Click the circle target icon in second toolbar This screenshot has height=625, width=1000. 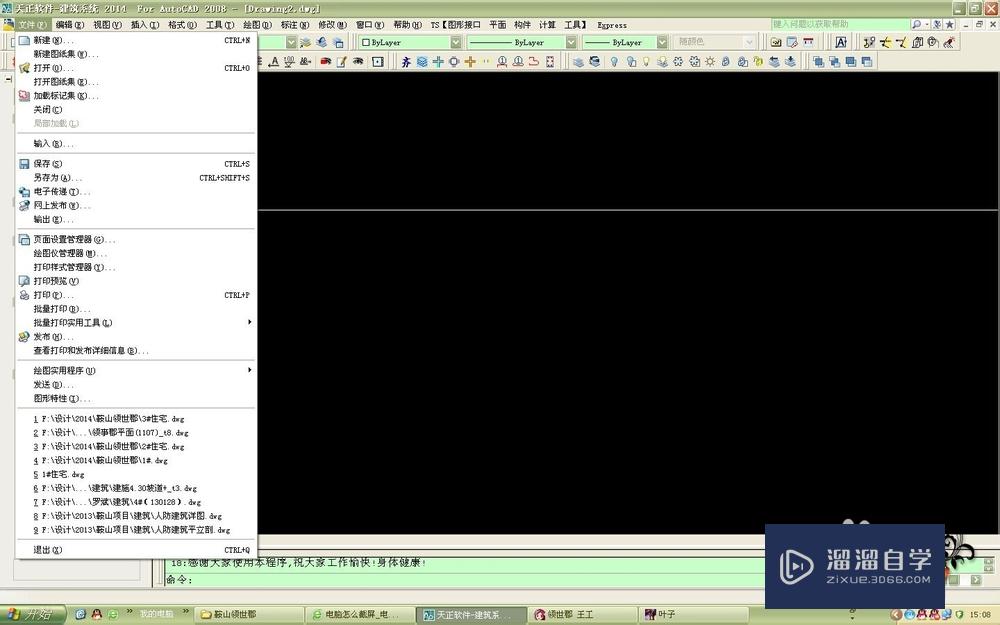click(454, 62)
